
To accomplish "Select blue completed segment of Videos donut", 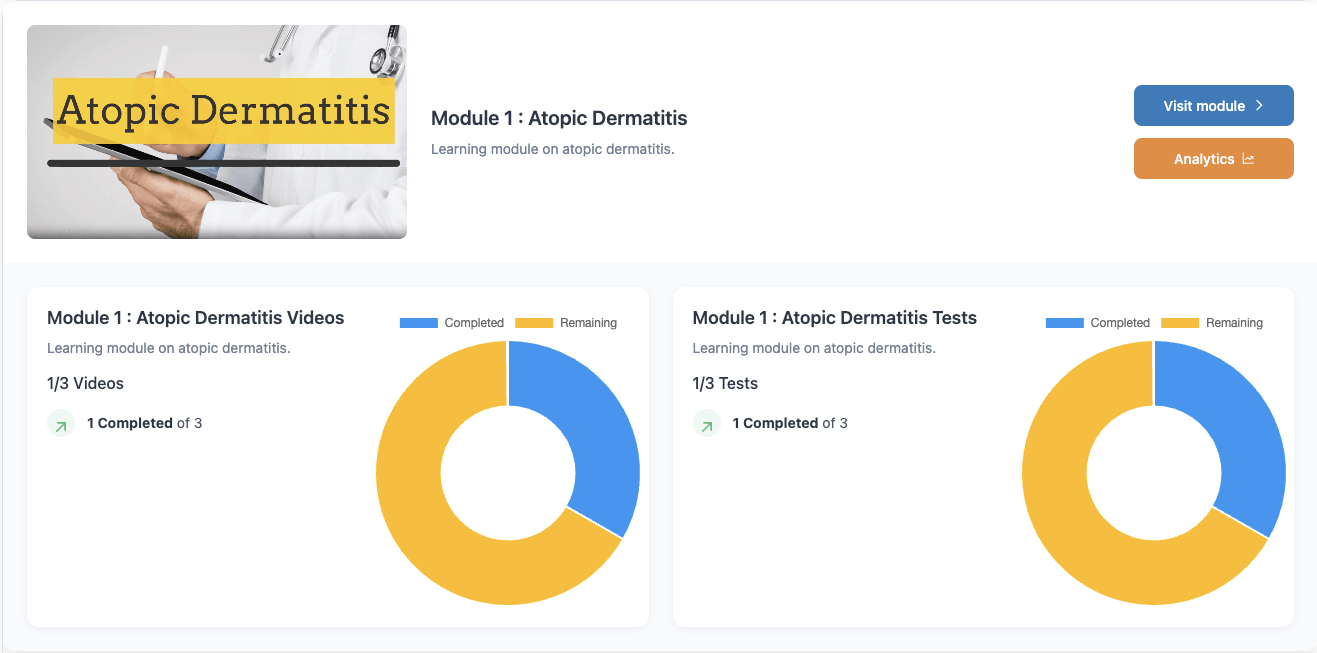I will coord(590,430).
